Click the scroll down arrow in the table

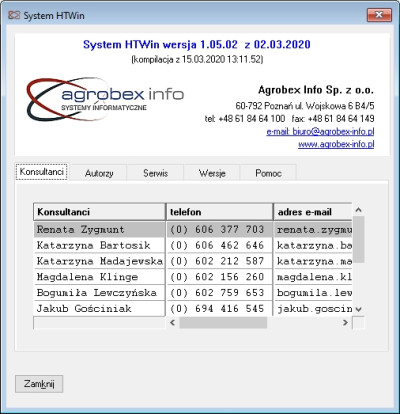[x=358, y=309]
